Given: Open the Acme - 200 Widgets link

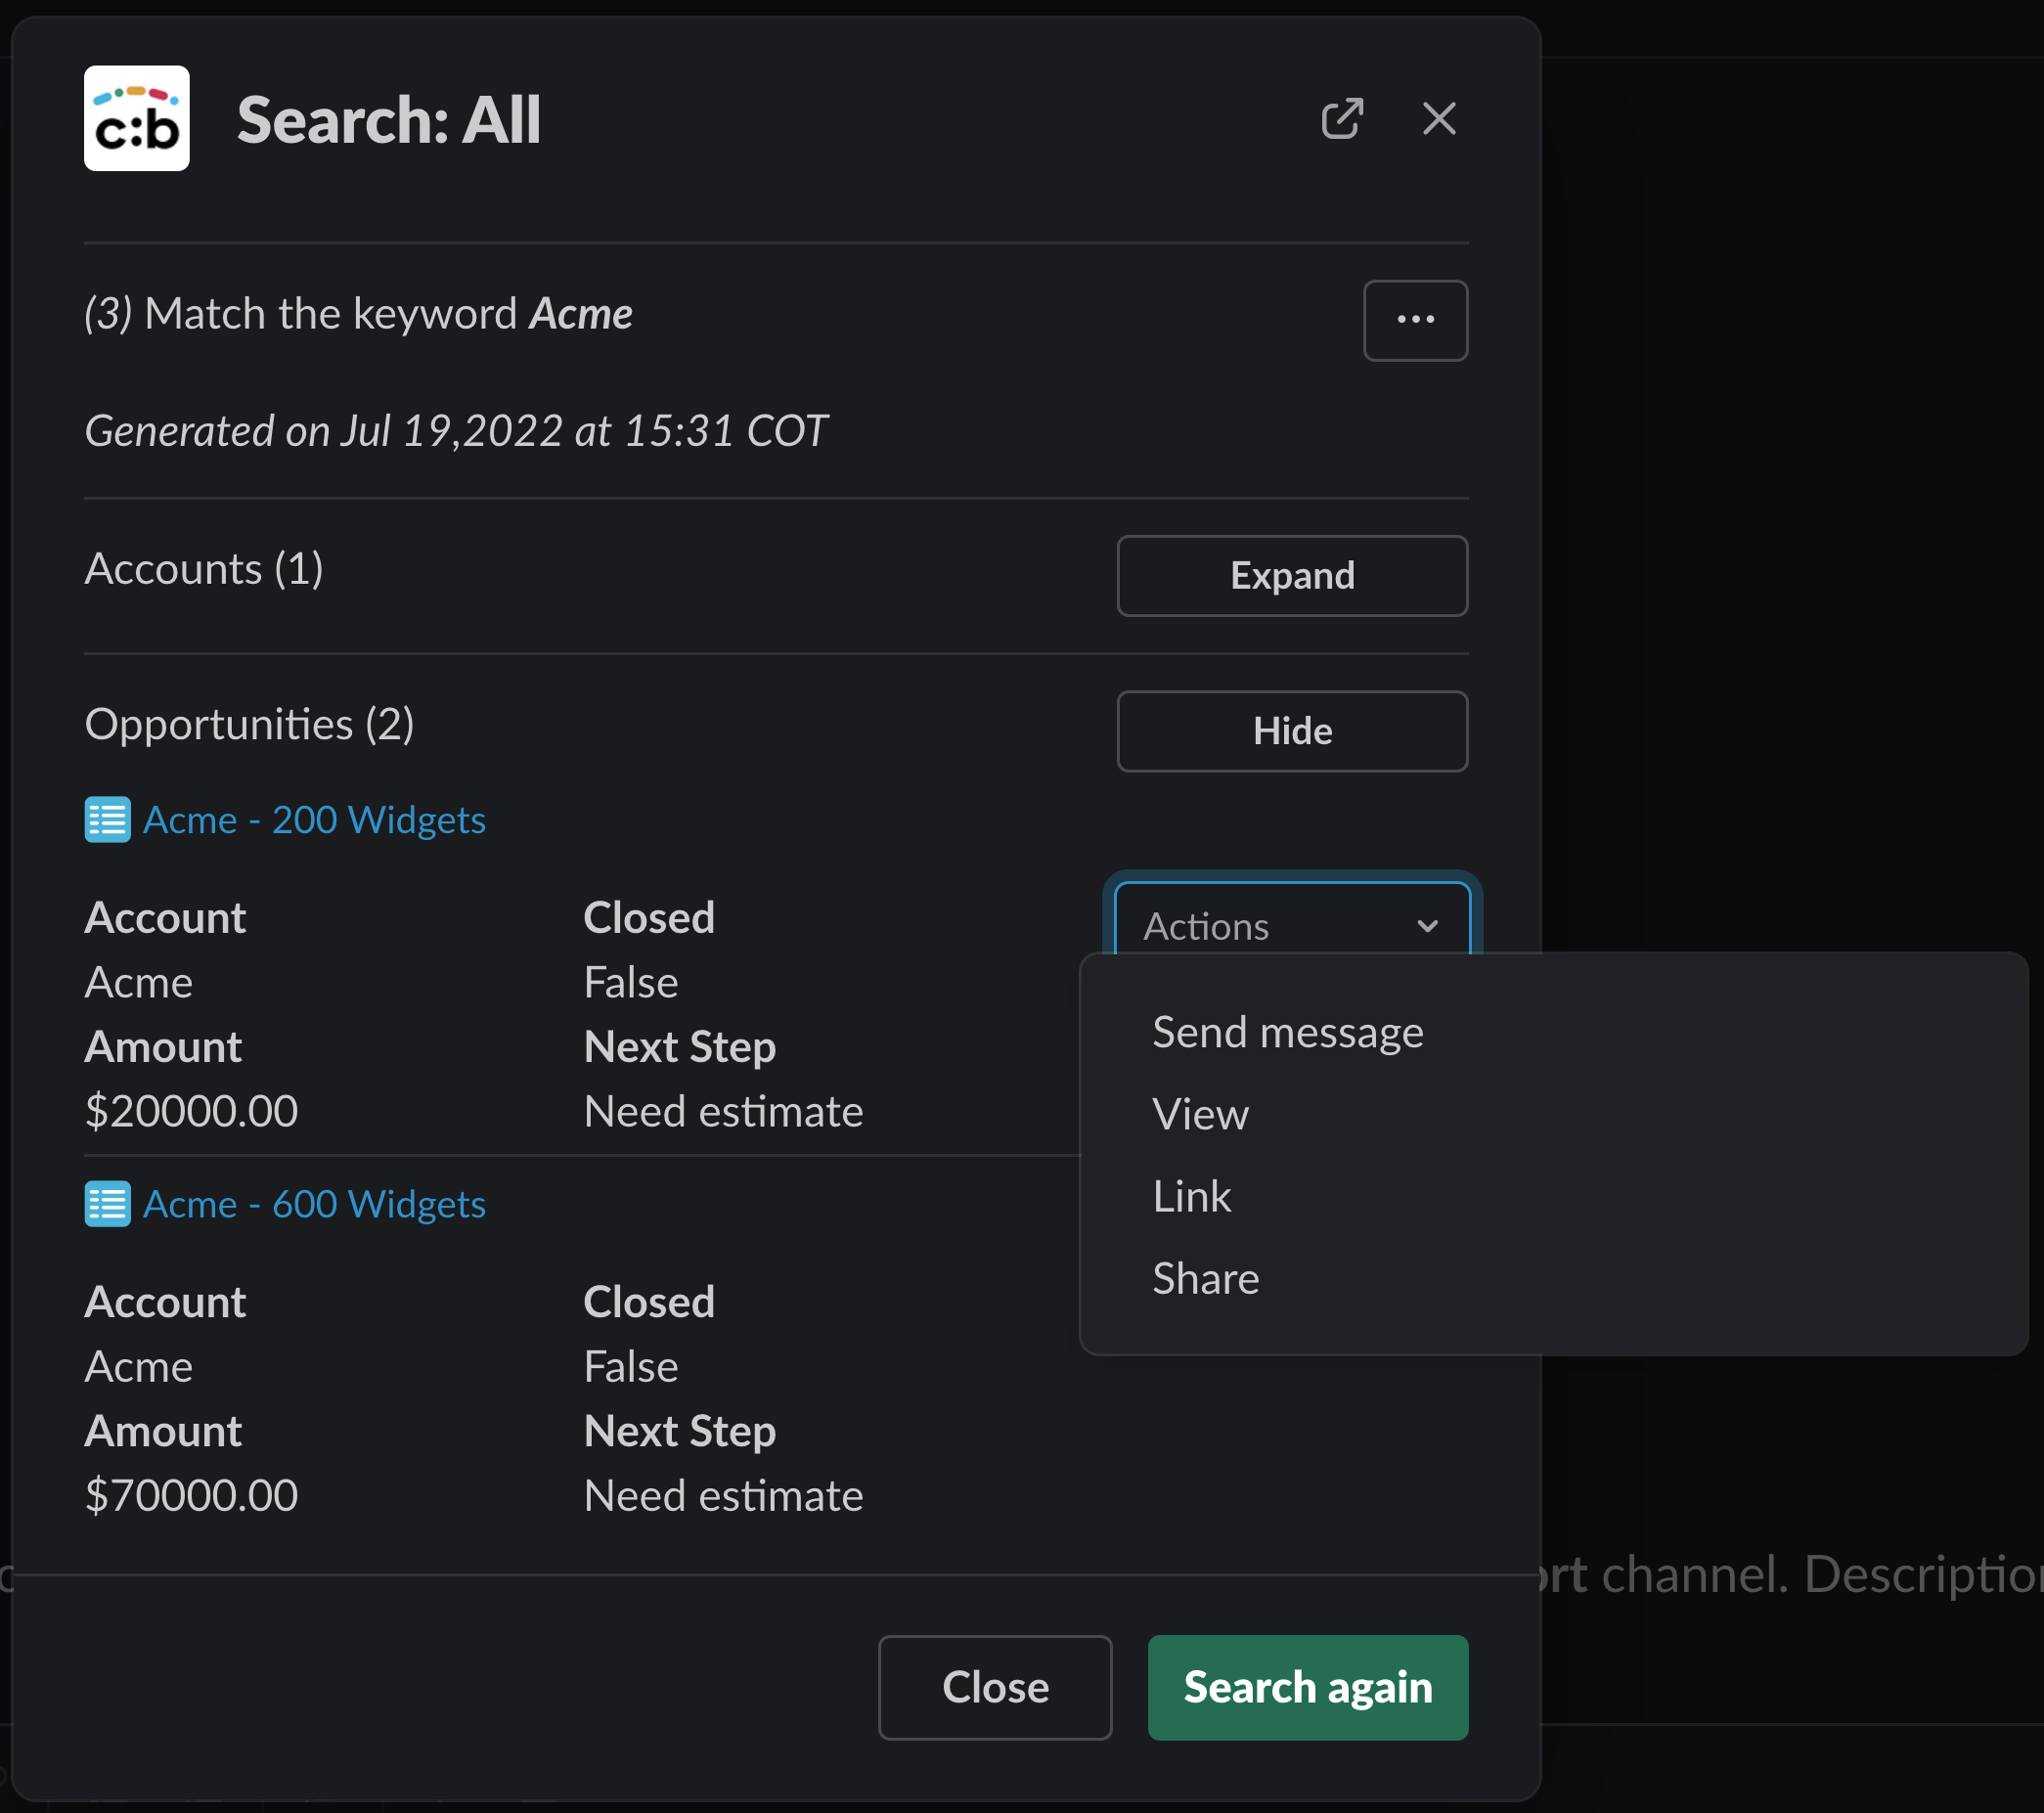Looking at the screenshot, I should pyautogui.click(x=314, y=820).
